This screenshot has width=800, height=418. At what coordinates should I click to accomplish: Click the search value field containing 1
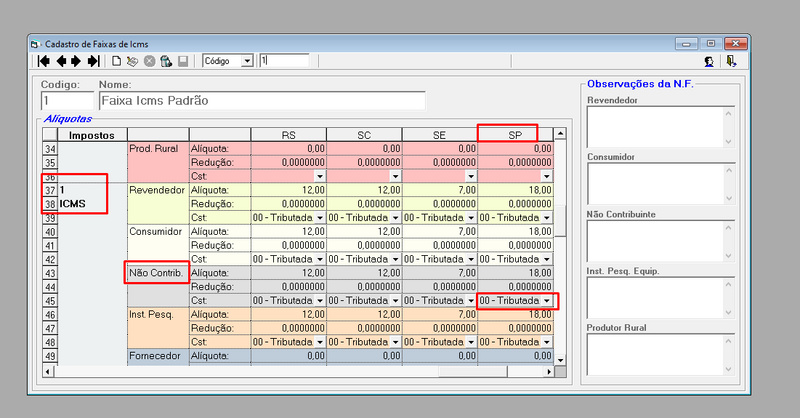coord(284,61)
